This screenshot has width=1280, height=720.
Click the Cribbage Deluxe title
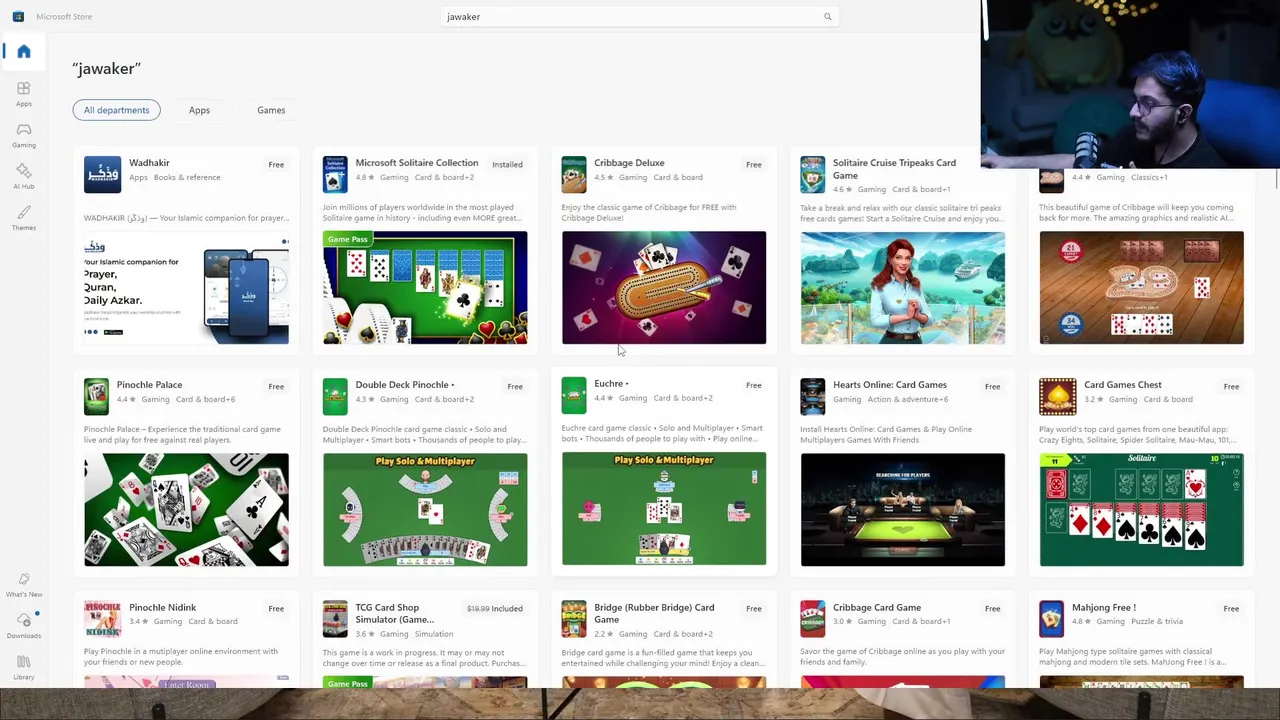pos(629,163)
